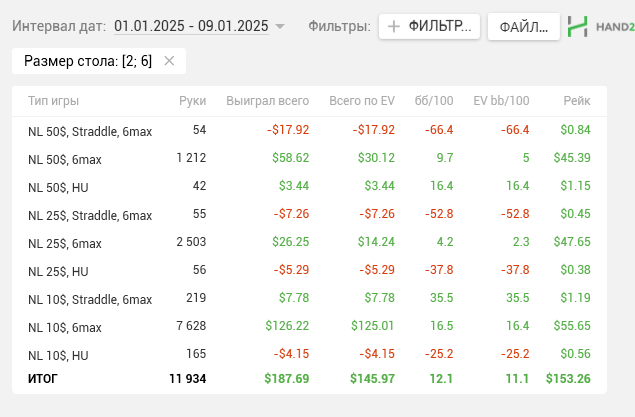This screenshot has height=417, width=635.
Task: Sort by Выиграл всего column header
Action: click(267, 101)
